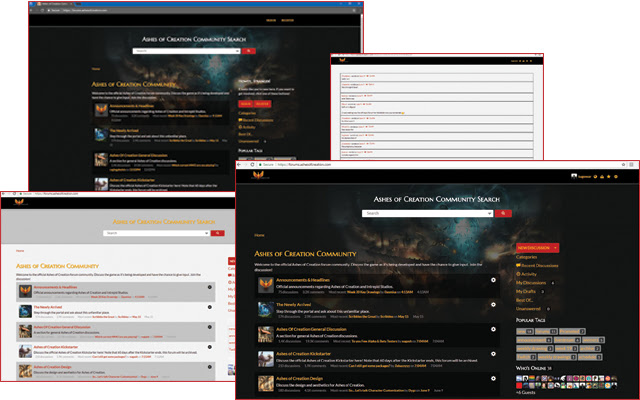This screenshot has width=640, height=400.
Task: Open options gear for Ashes of Creation Kickstarter, front window
Action: pyautogui.click(x=493, y=354)
